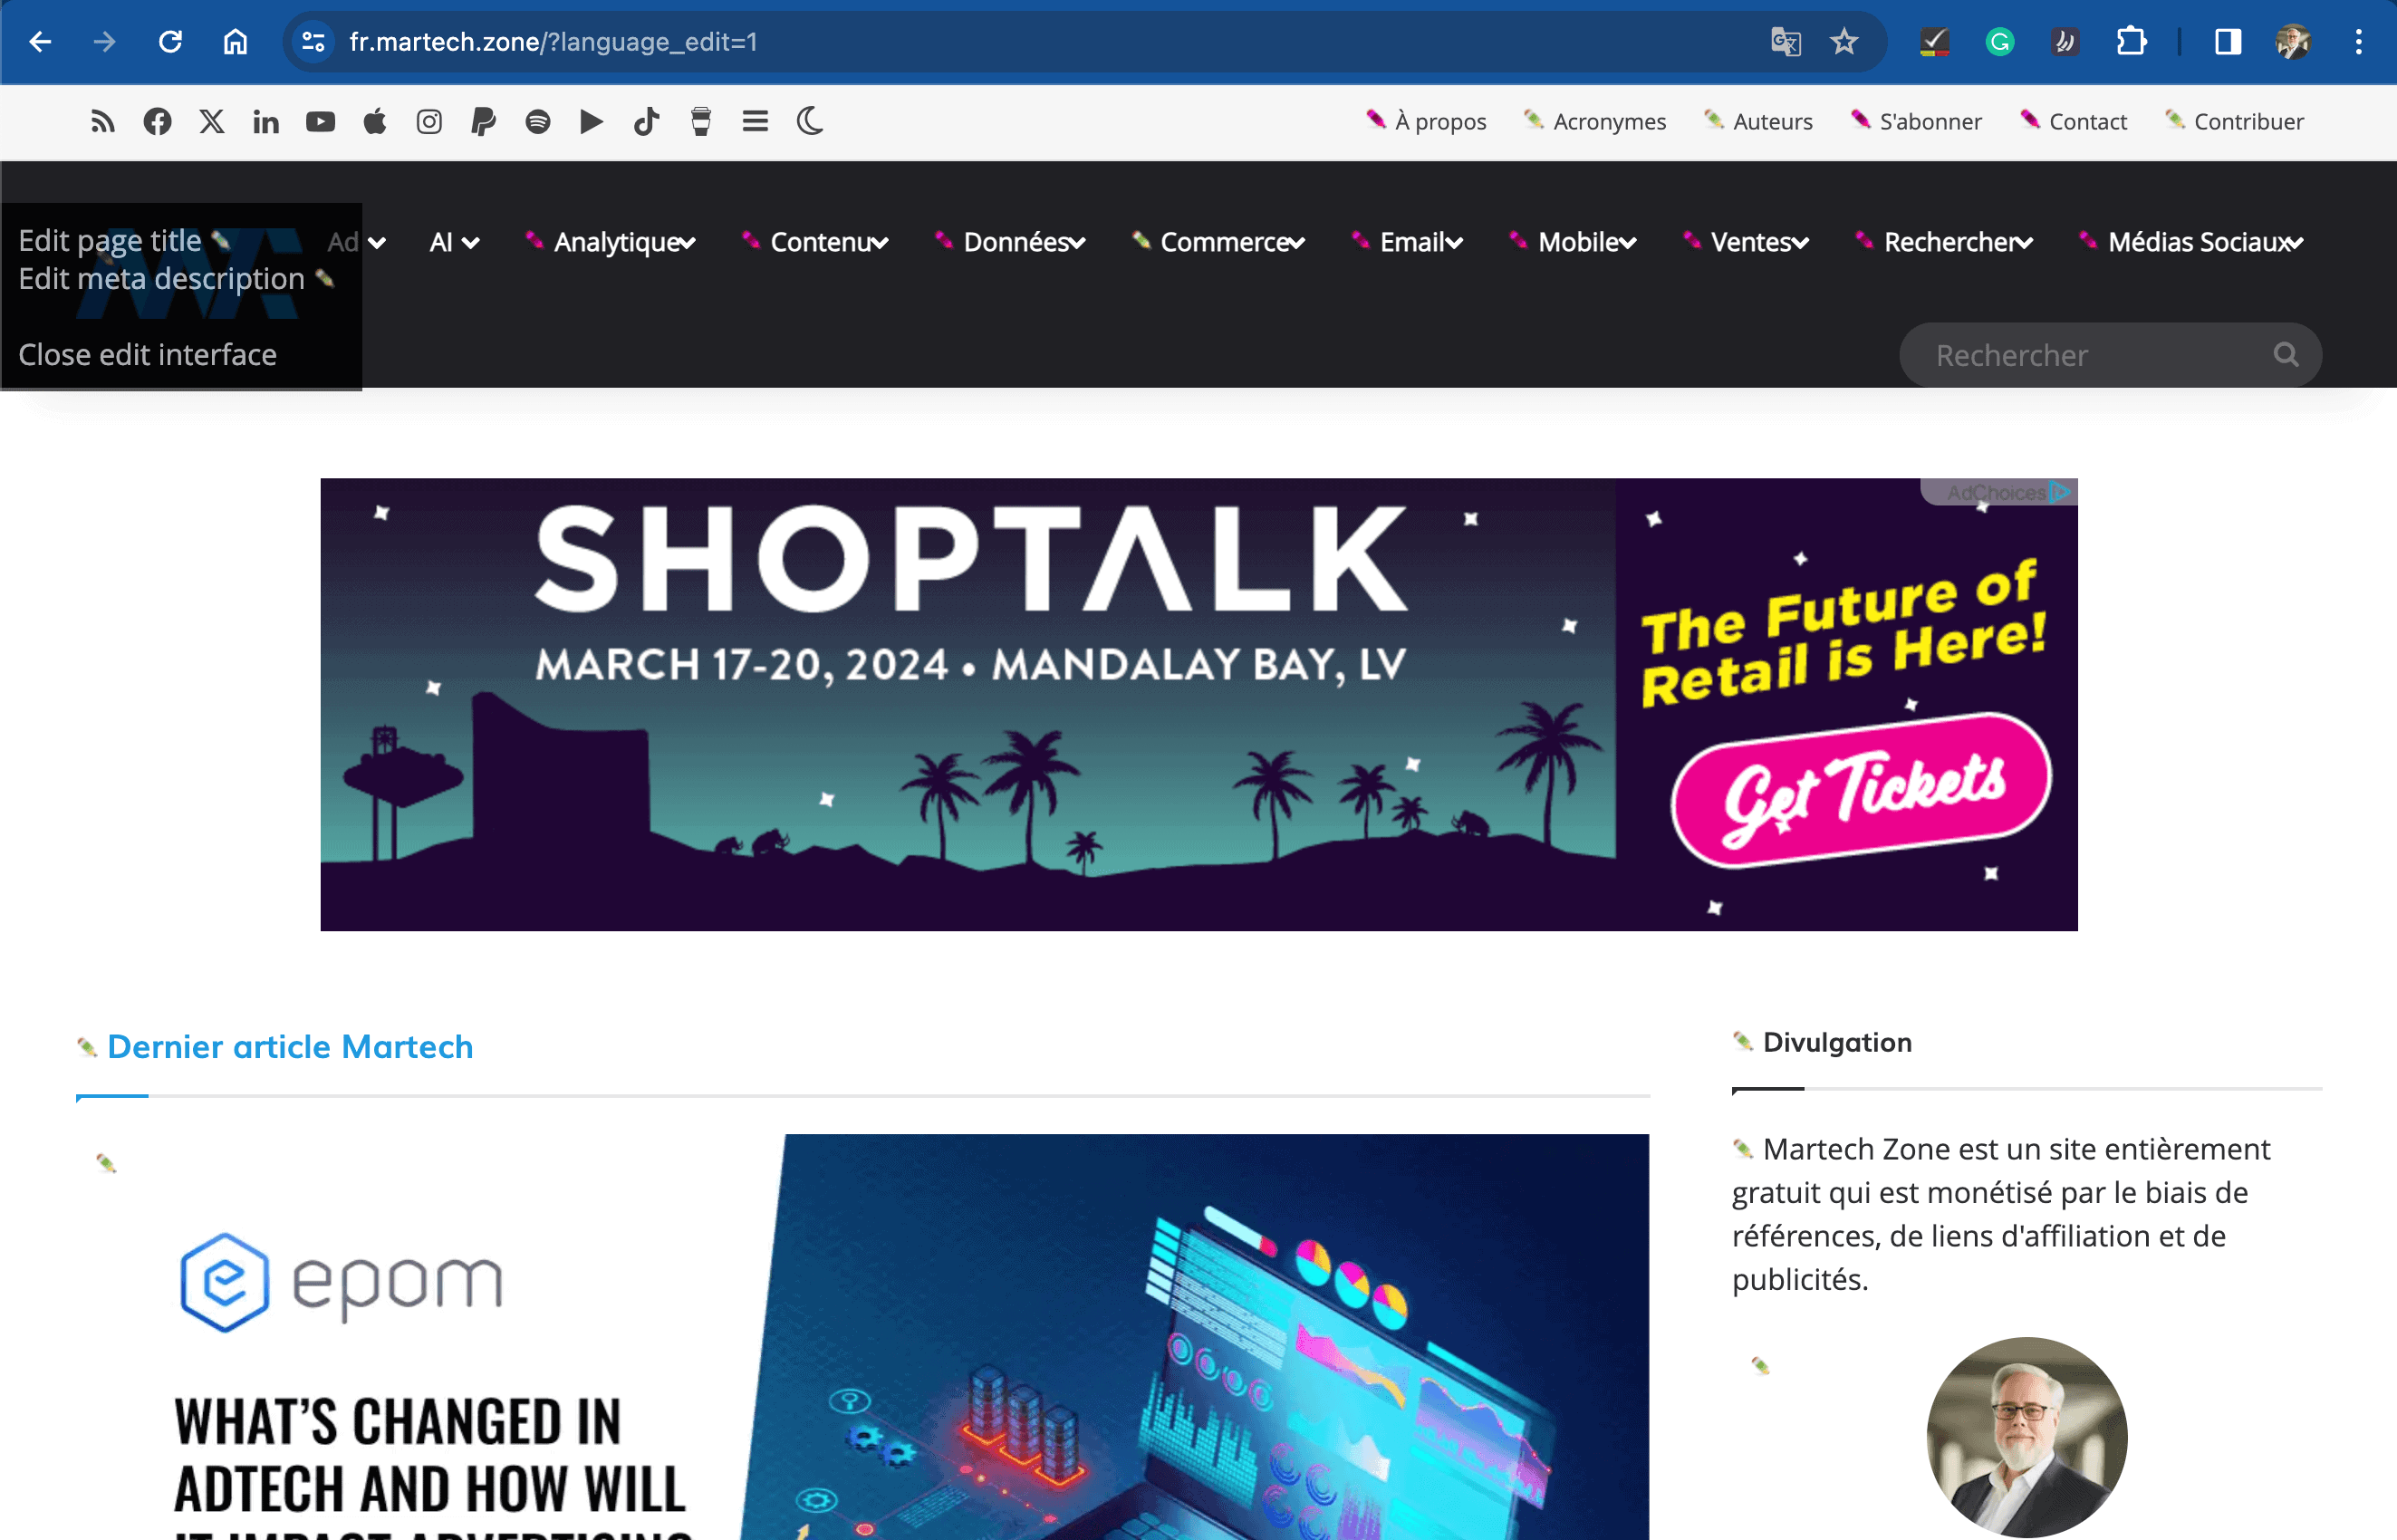Toggle dark mode moon icon

[810, 122]
